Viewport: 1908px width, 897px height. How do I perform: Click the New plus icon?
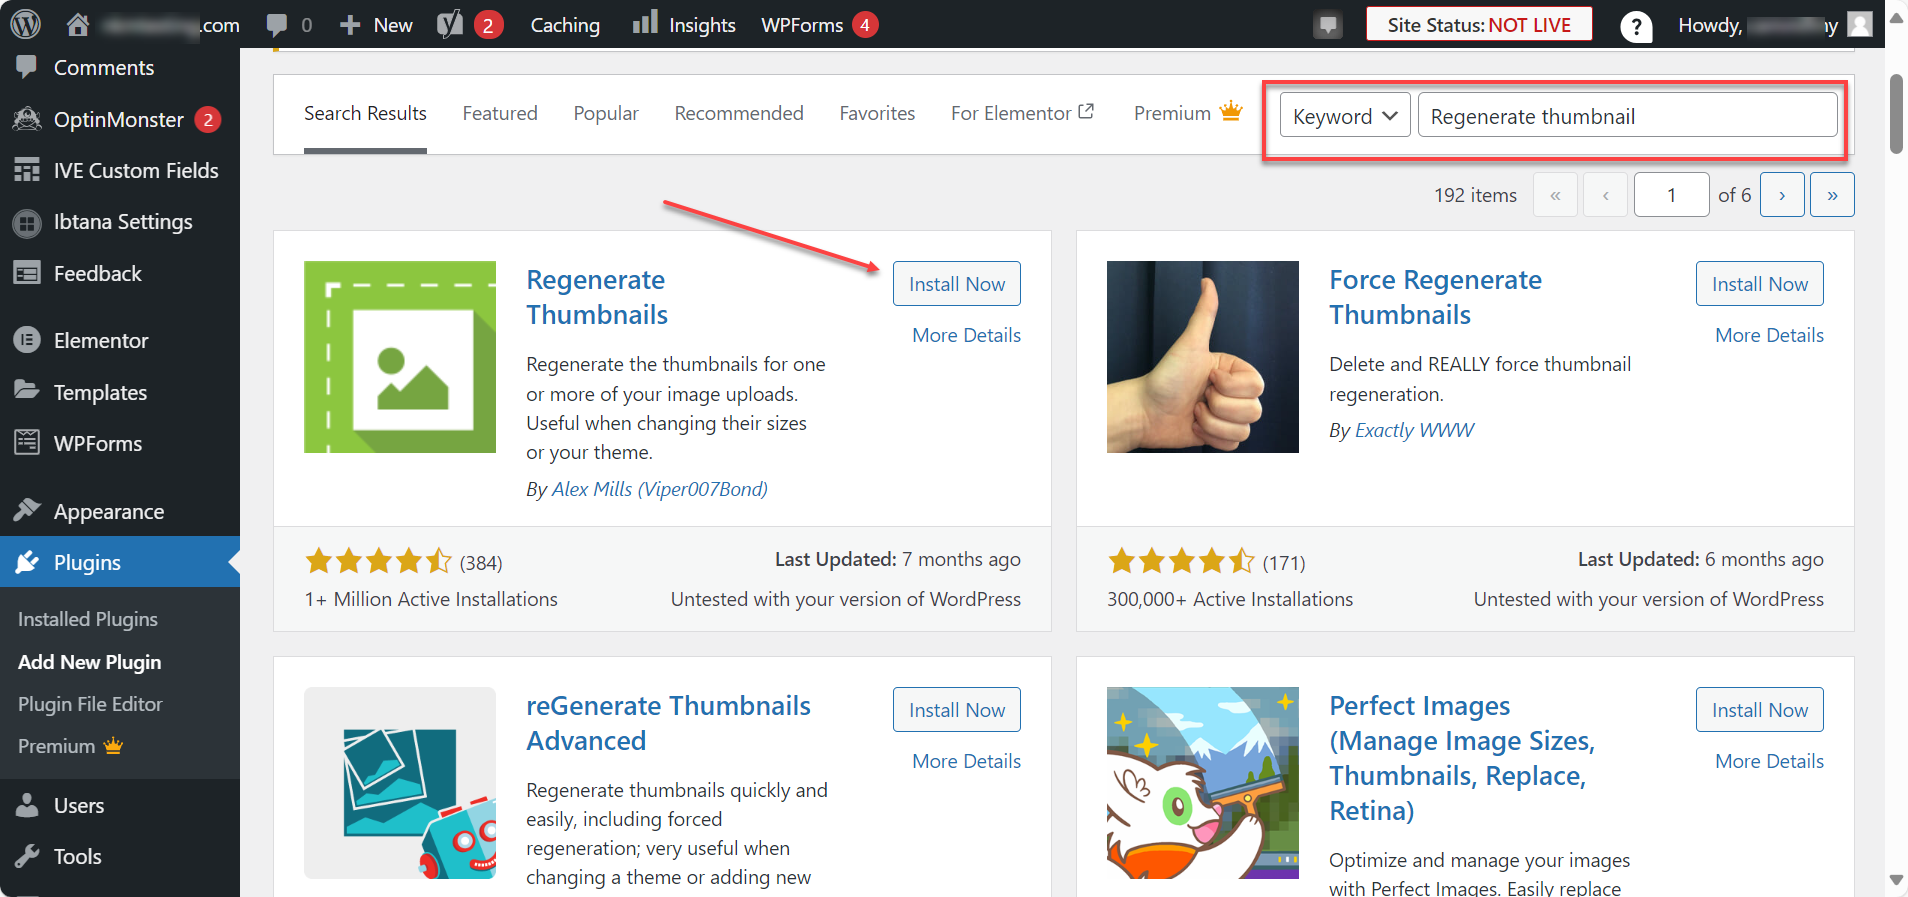349,25
